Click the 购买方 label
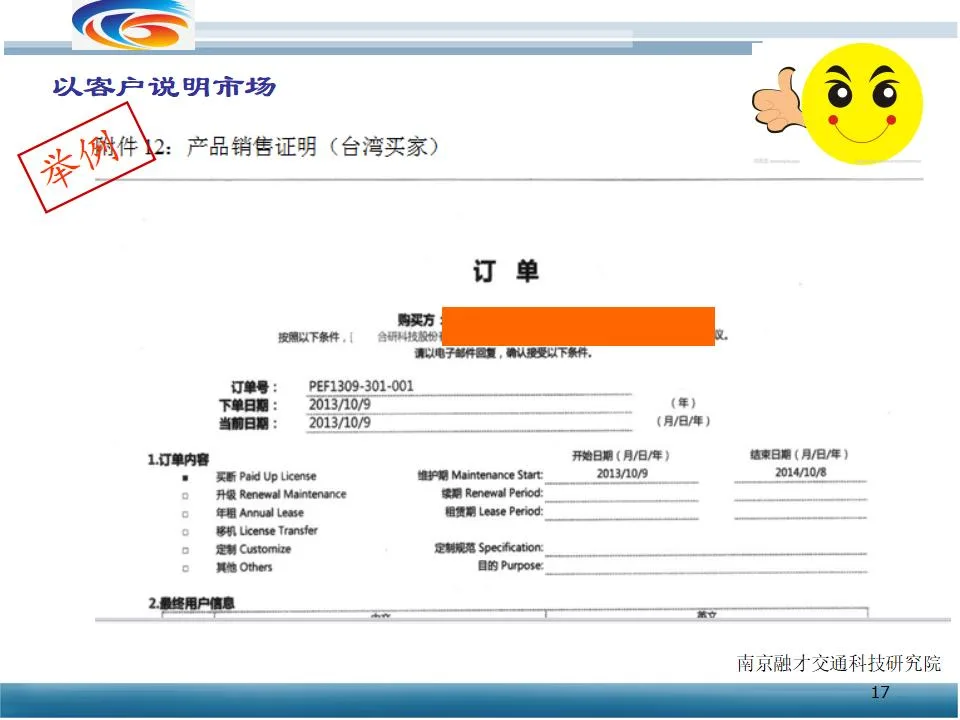Image resolution: width=960 pixels, height=720 pixels. coord(420,320)
